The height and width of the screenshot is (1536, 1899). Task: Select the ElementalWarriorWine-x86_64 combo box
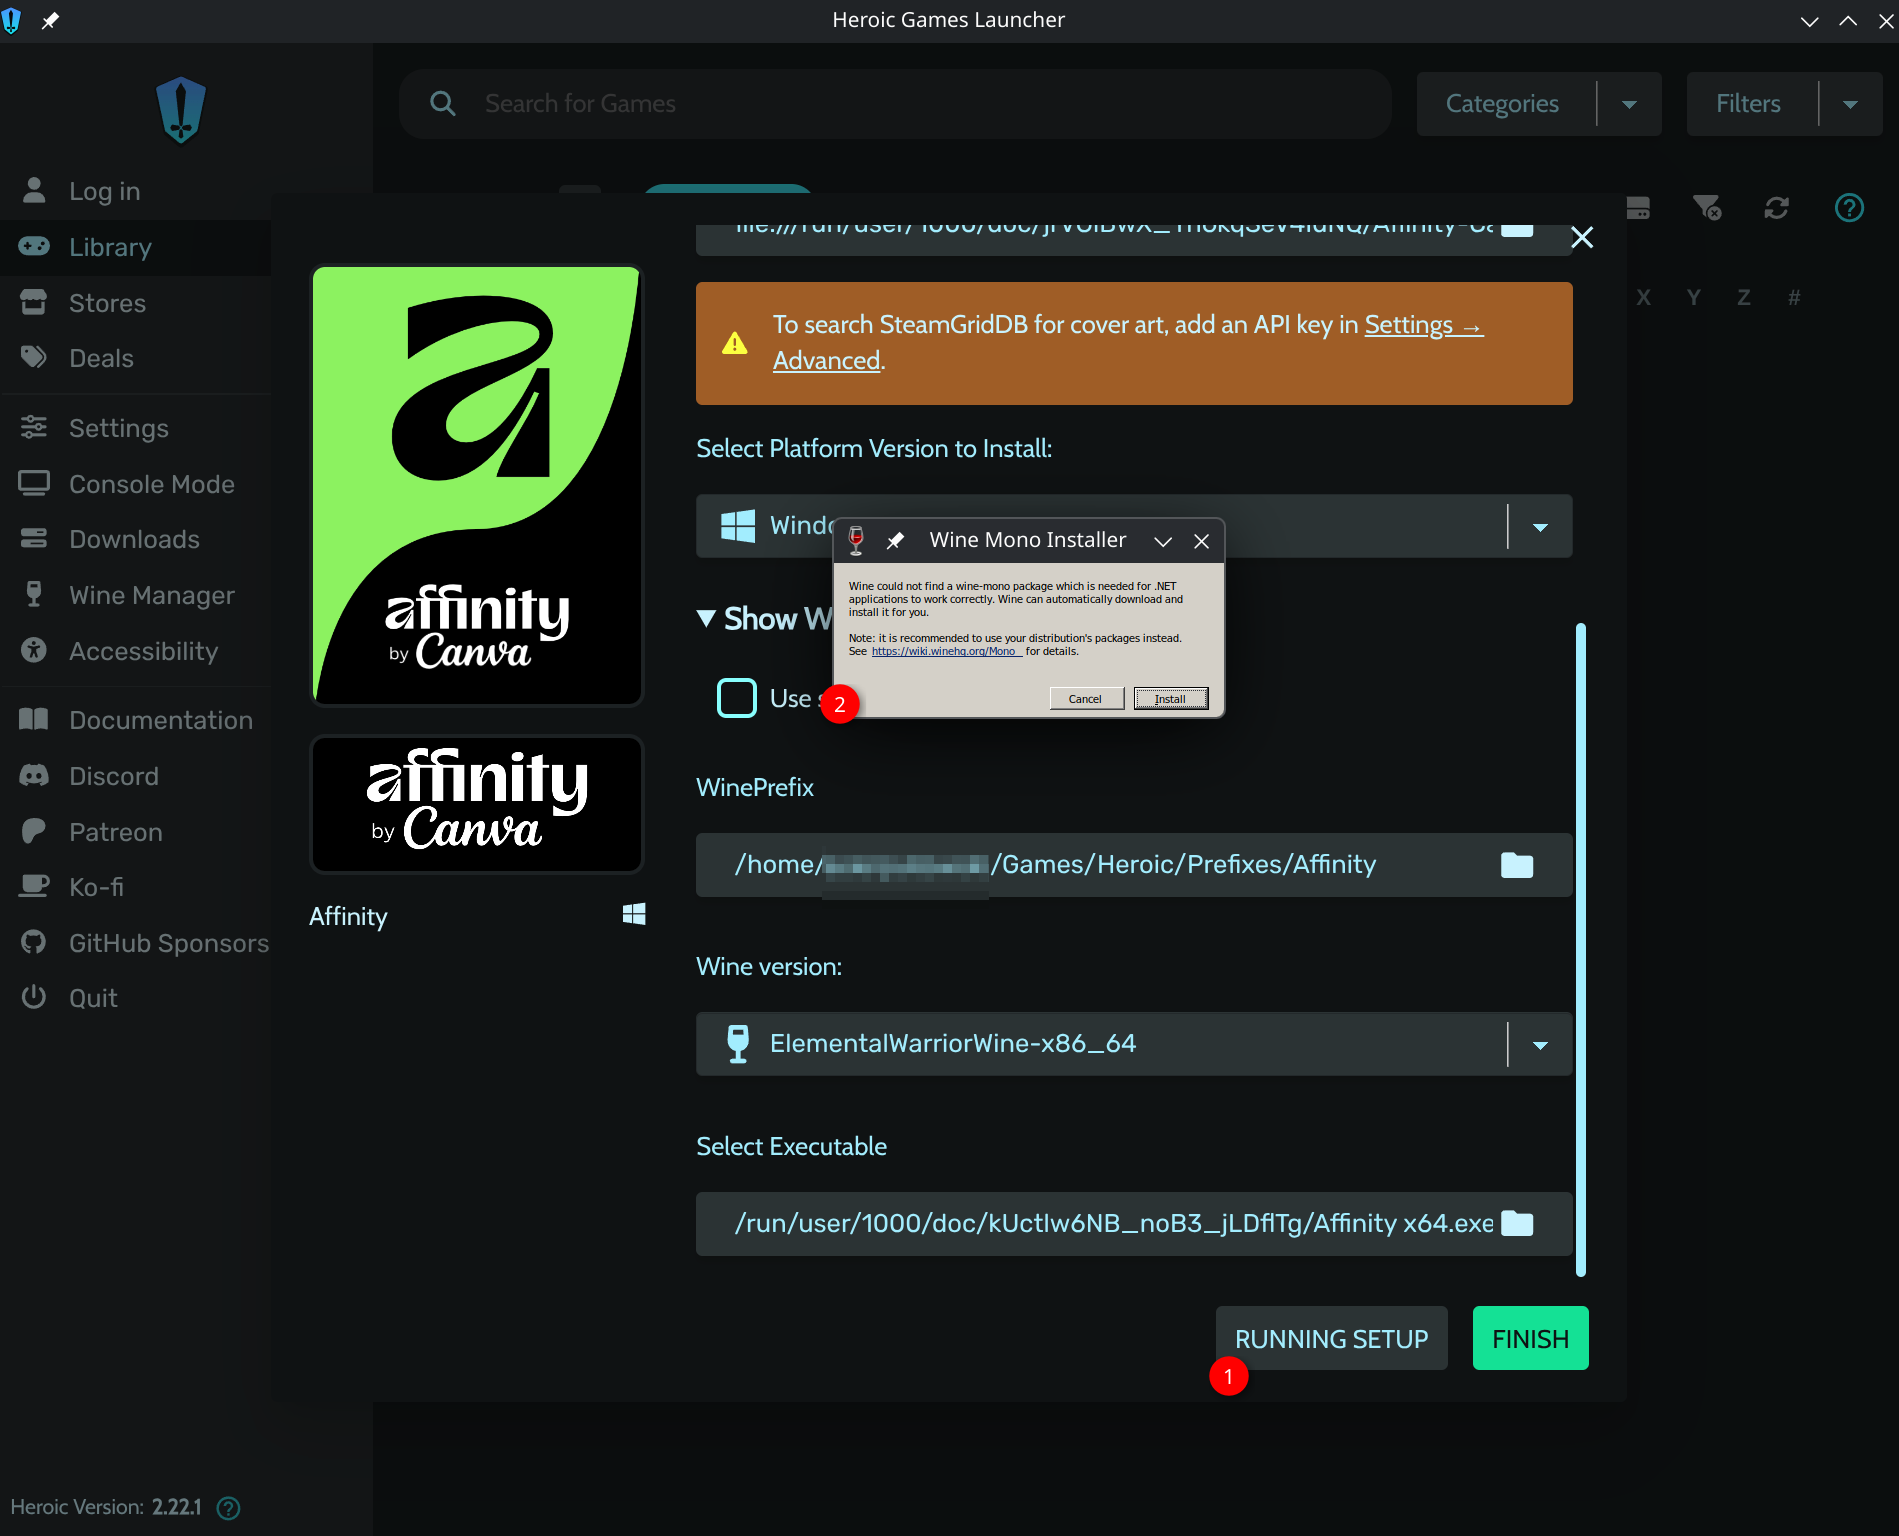click(x=1134, y=1045)
